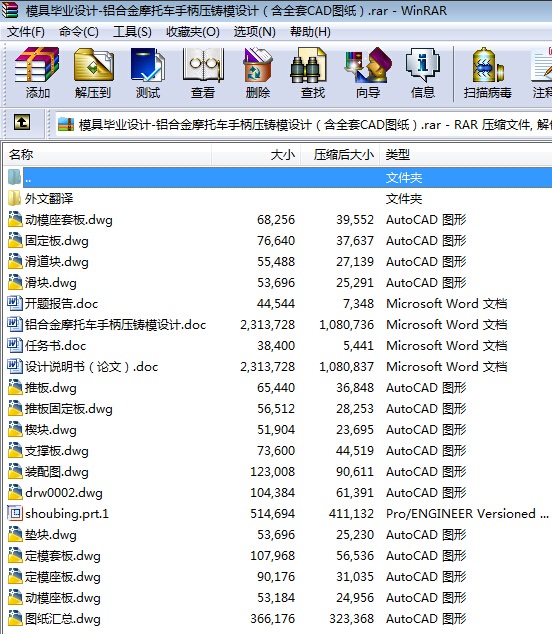Click the icon of 定模套板.dwg
The width and height of the screenshot is (552, 634).
coord(15,556)
